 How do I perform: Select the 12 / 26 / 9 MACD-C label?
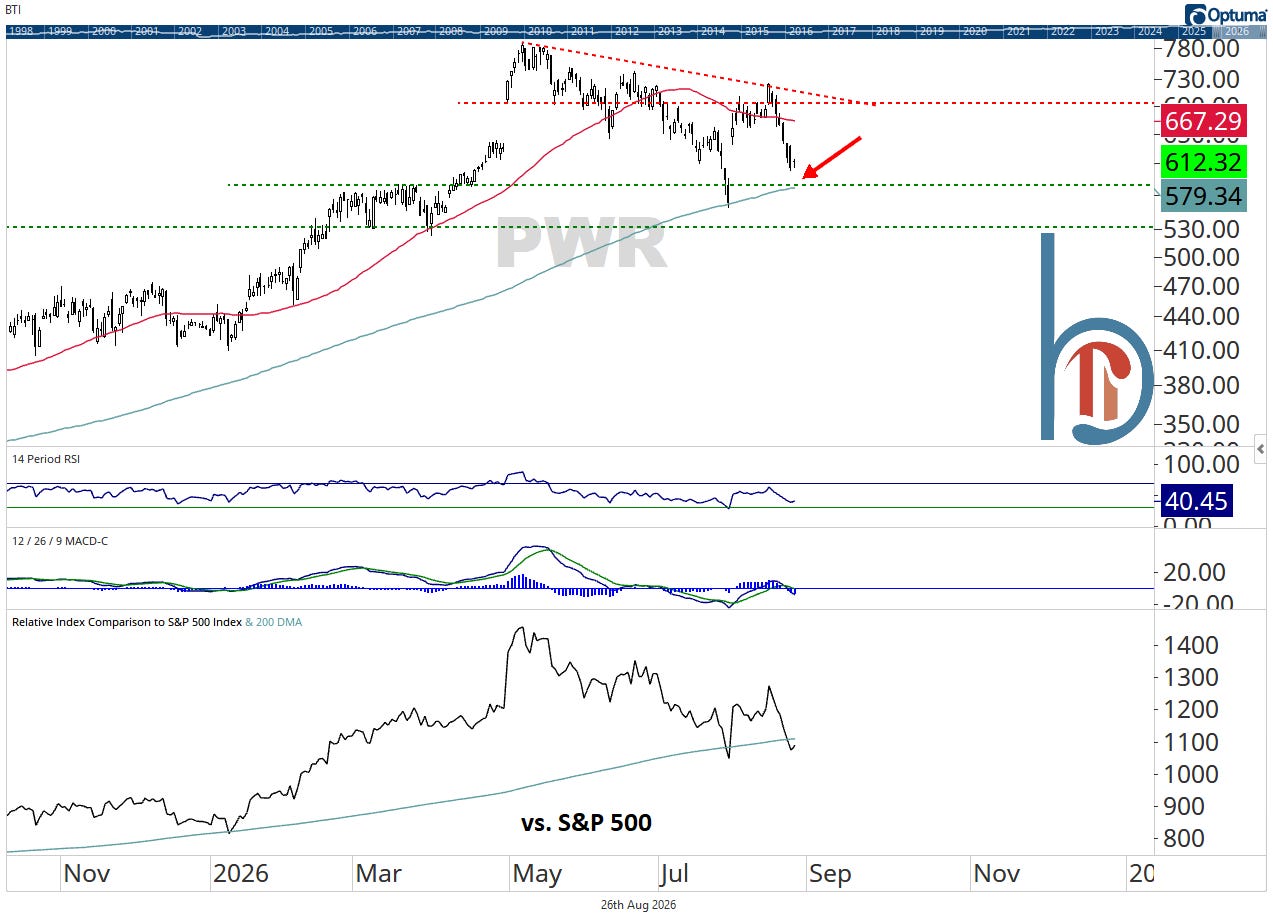(60, 540)
